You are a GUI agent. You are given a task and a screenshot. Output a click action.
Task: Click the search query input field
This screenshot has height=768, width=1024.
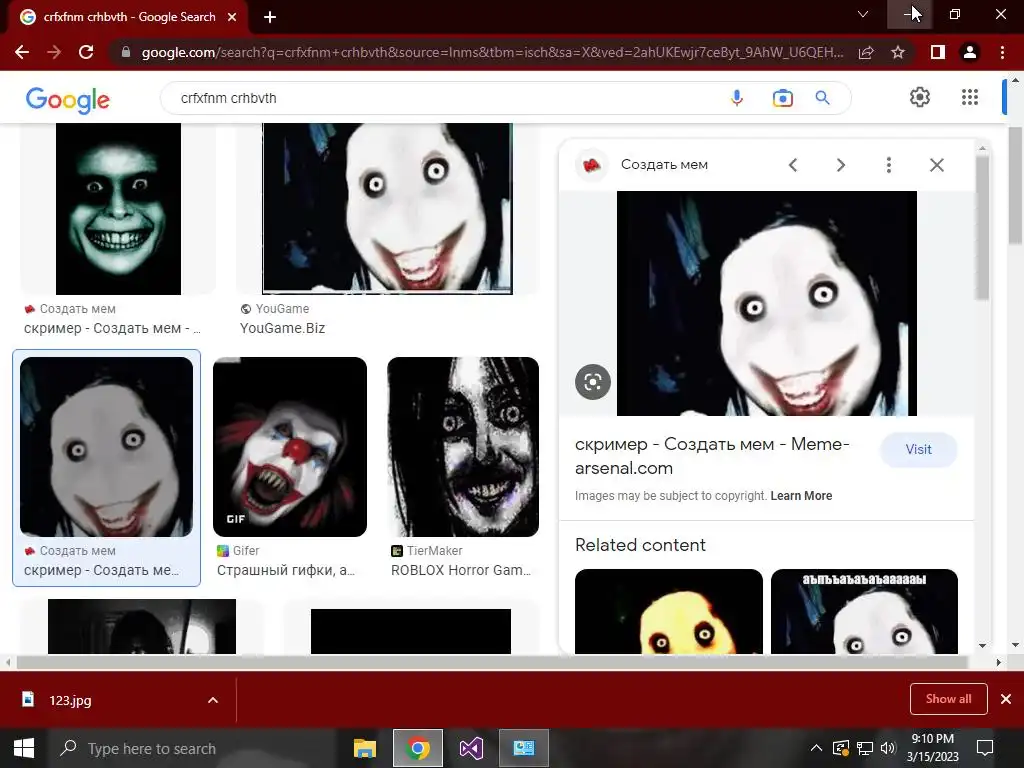pos(444,98)
